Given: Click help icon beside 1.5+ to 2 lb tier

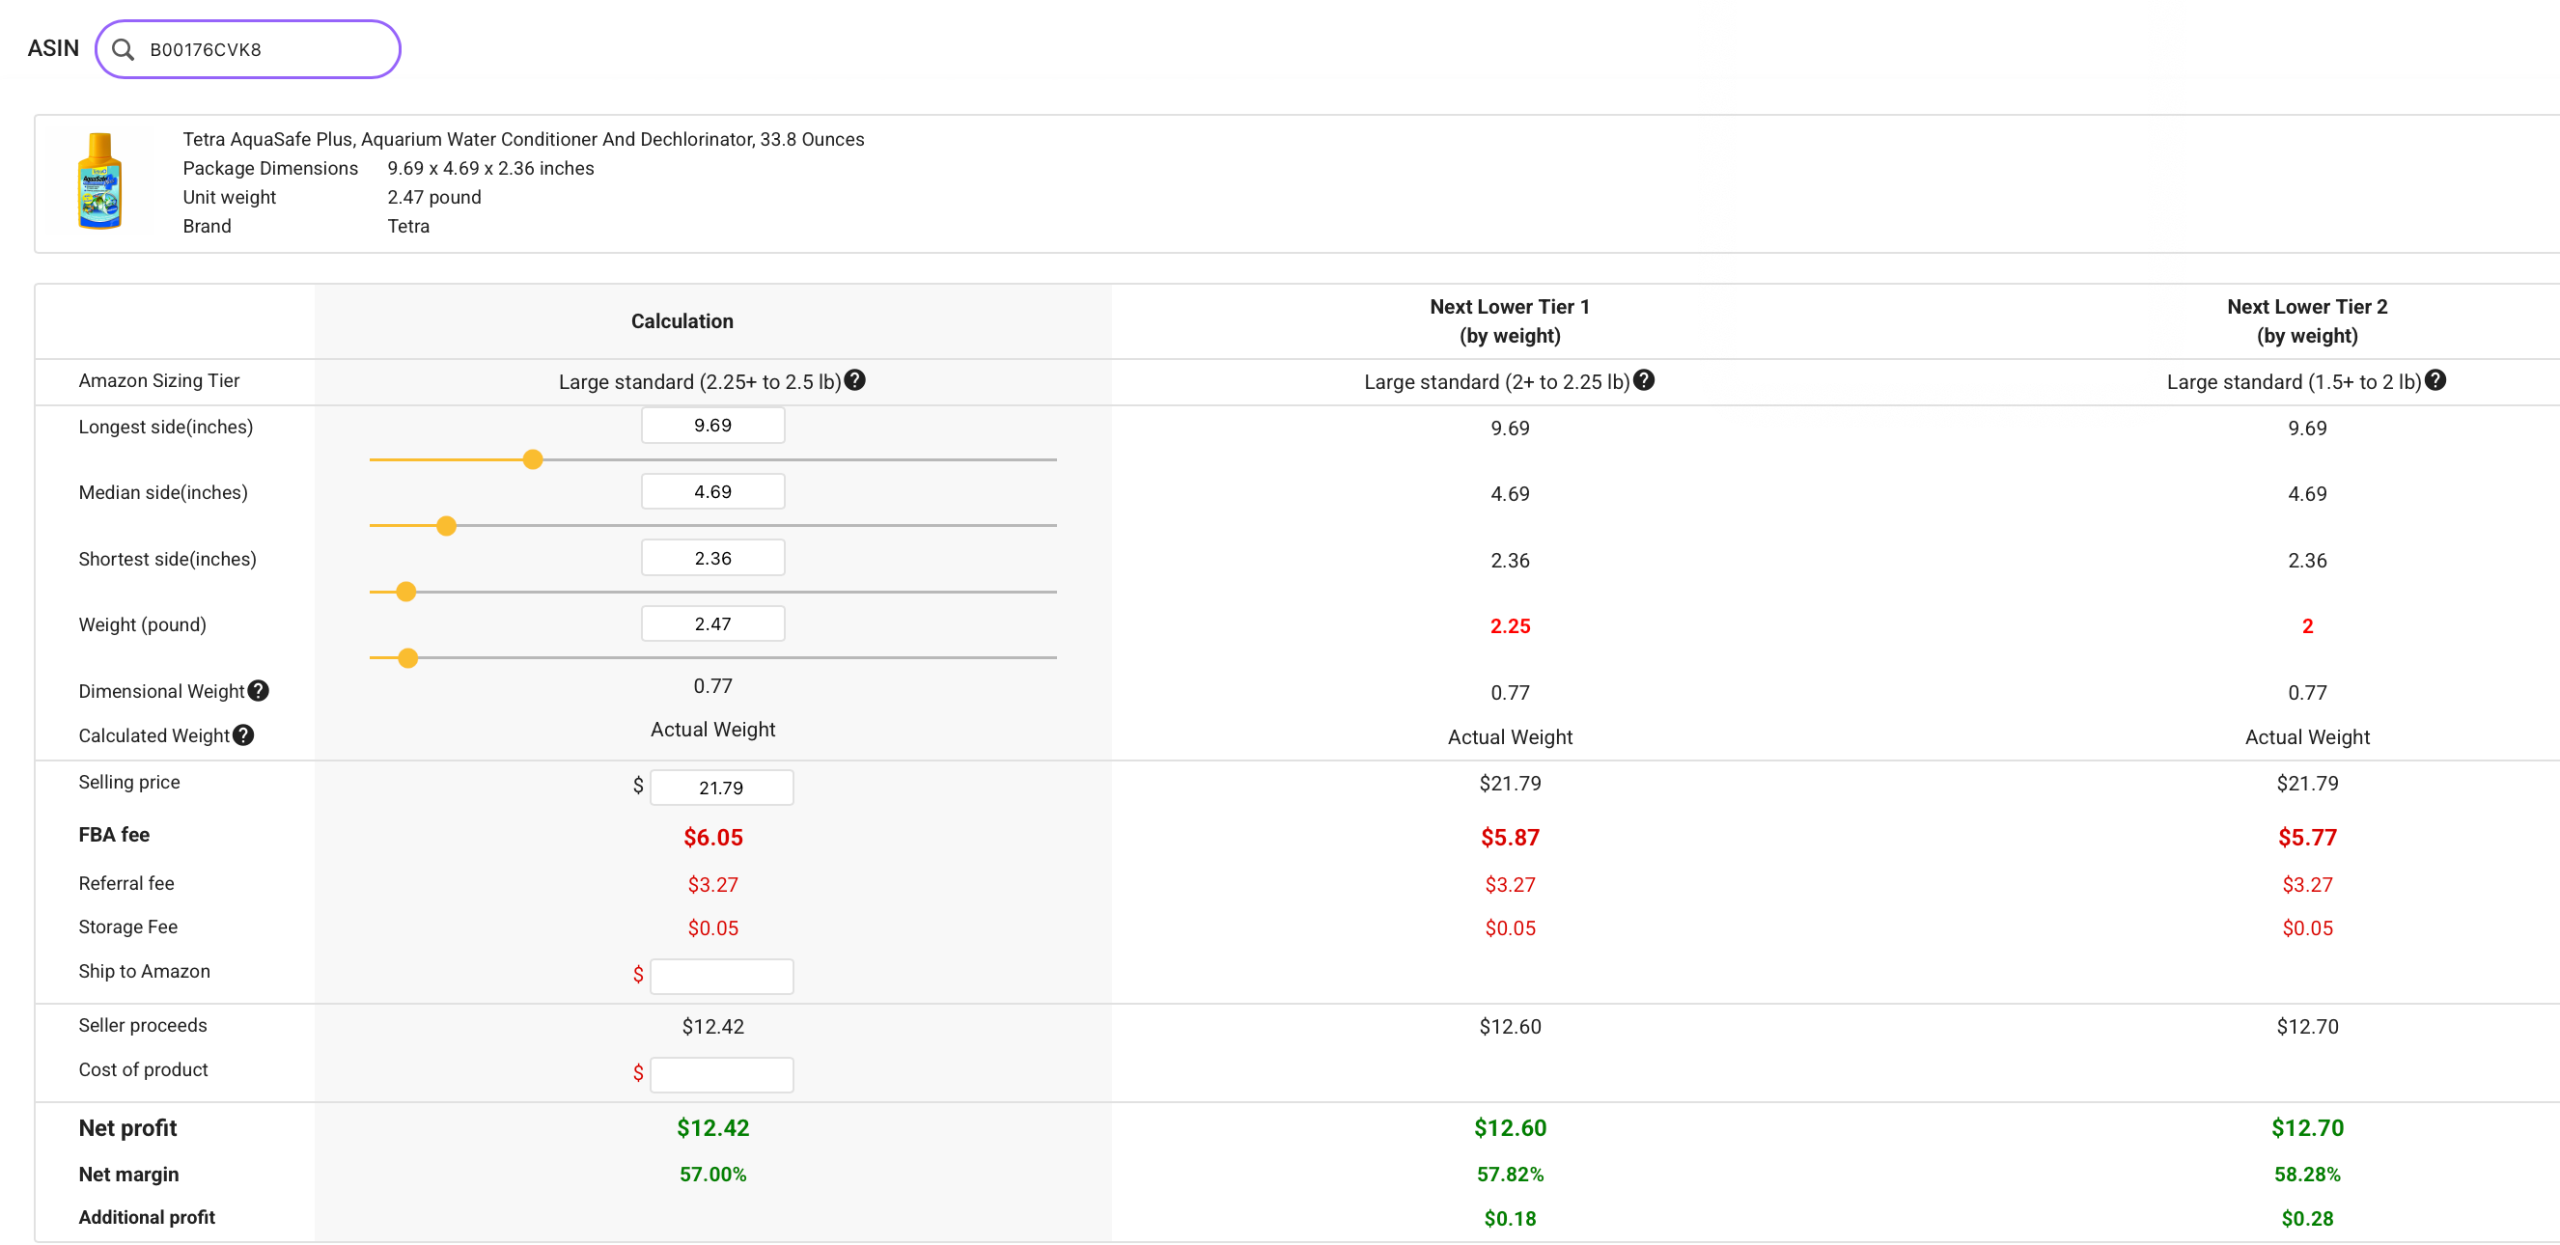Looking at the screenshot, I should pyautogui.click(x=2435, y=380).
